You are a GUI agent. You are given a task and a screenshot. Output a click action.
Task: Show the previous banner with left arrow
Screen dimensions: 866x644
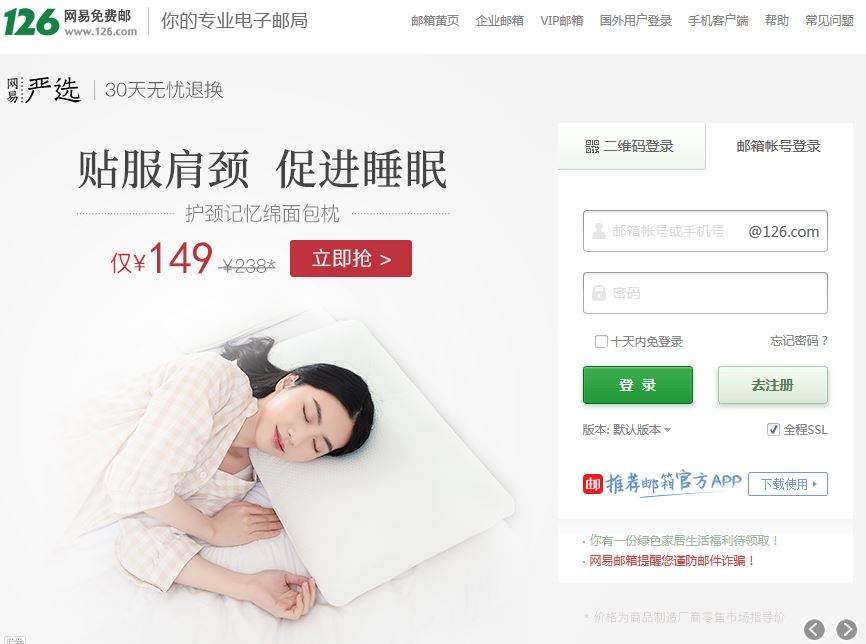click(x=814, y=629)
